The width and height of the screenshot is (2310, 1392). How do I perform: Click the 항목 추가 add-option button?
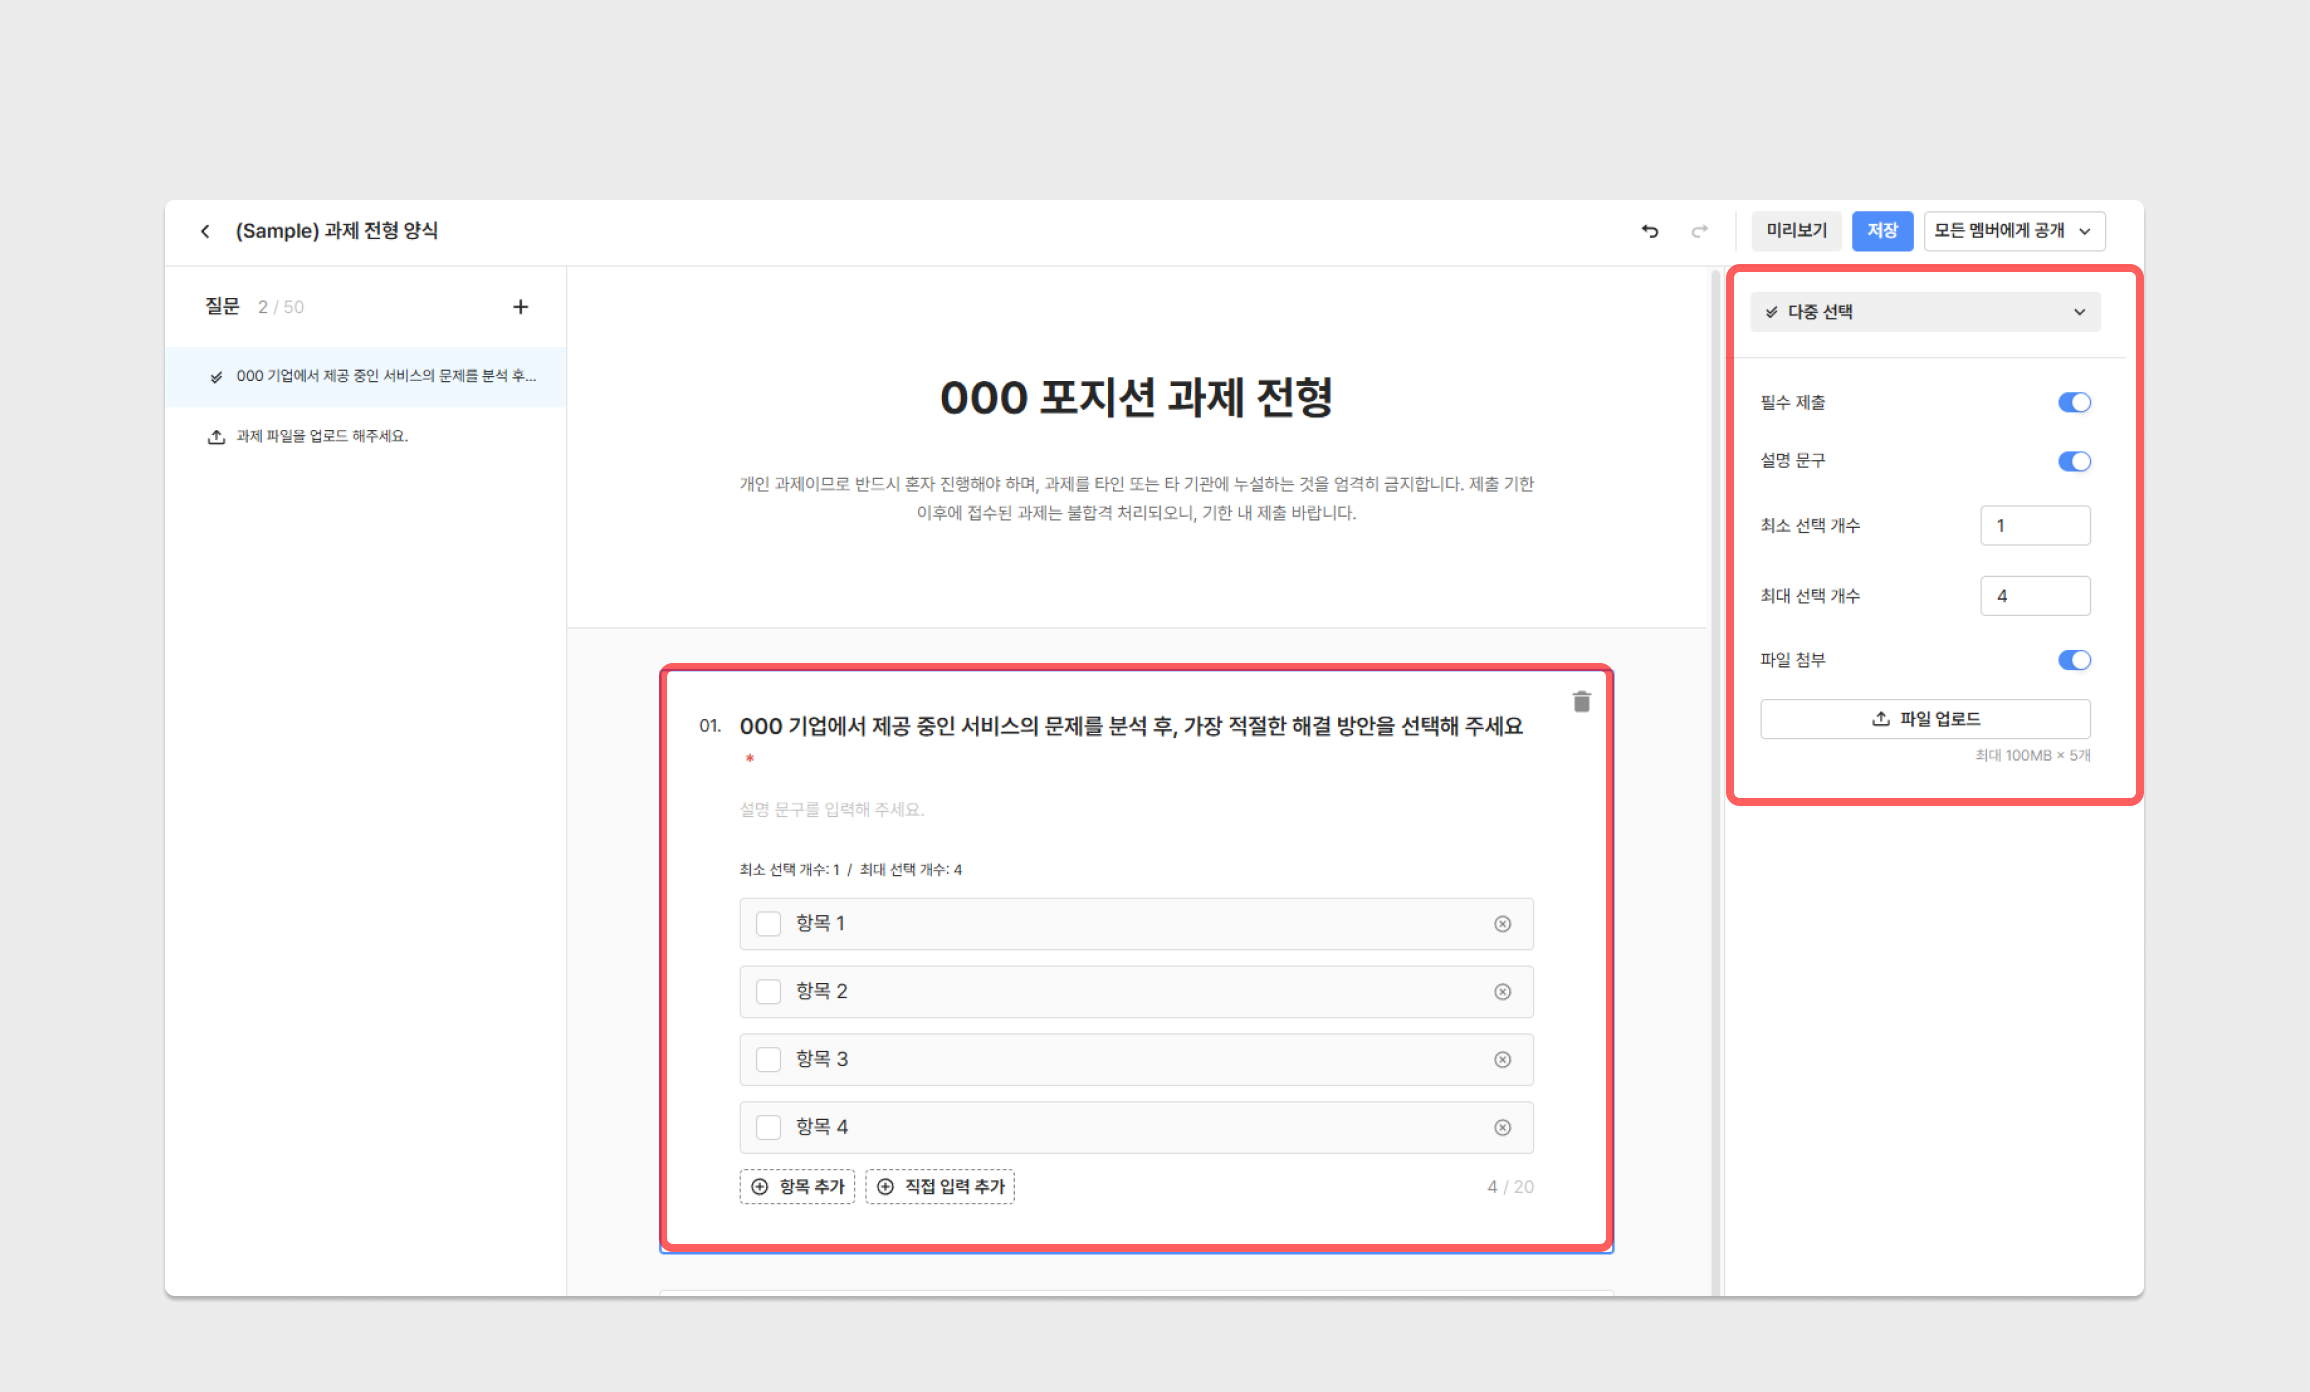click(x=798, y=1187)
